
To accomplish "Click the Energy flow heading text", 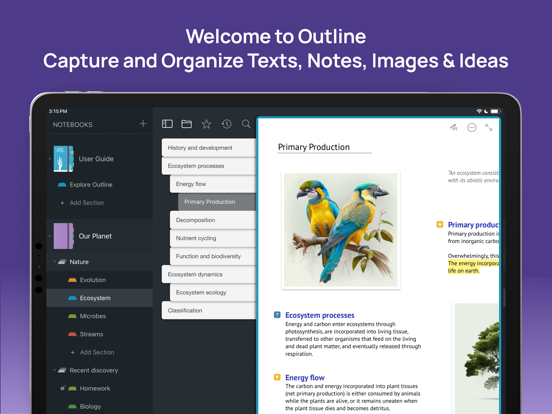I will 305,377.
